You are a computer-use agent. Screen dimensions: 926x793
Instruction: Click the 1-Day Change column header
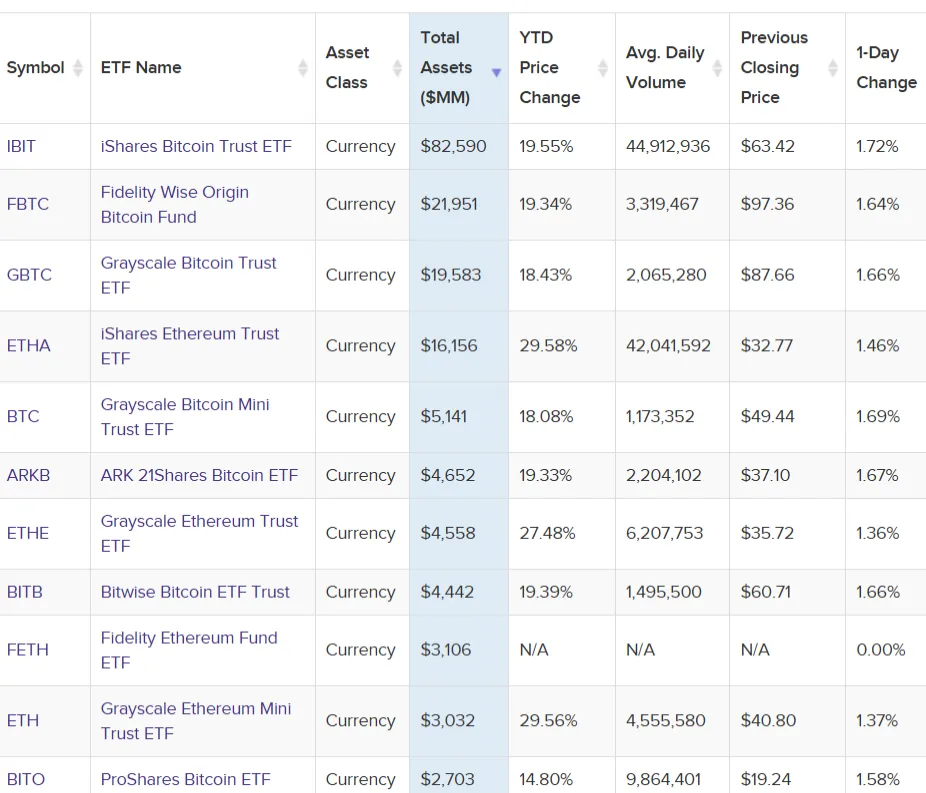[x=886, y=68]
